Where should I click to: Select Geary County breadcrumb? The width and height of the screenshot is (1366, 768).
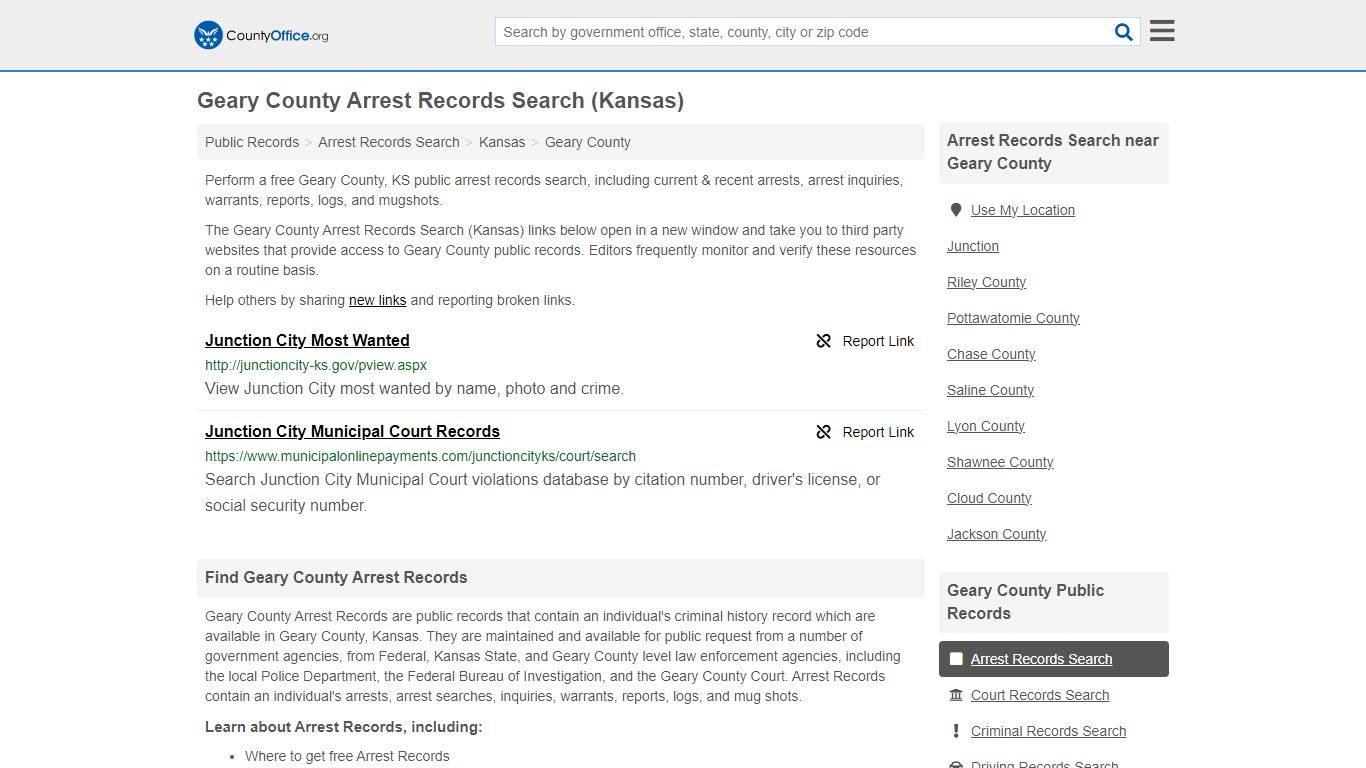[588, 142]
